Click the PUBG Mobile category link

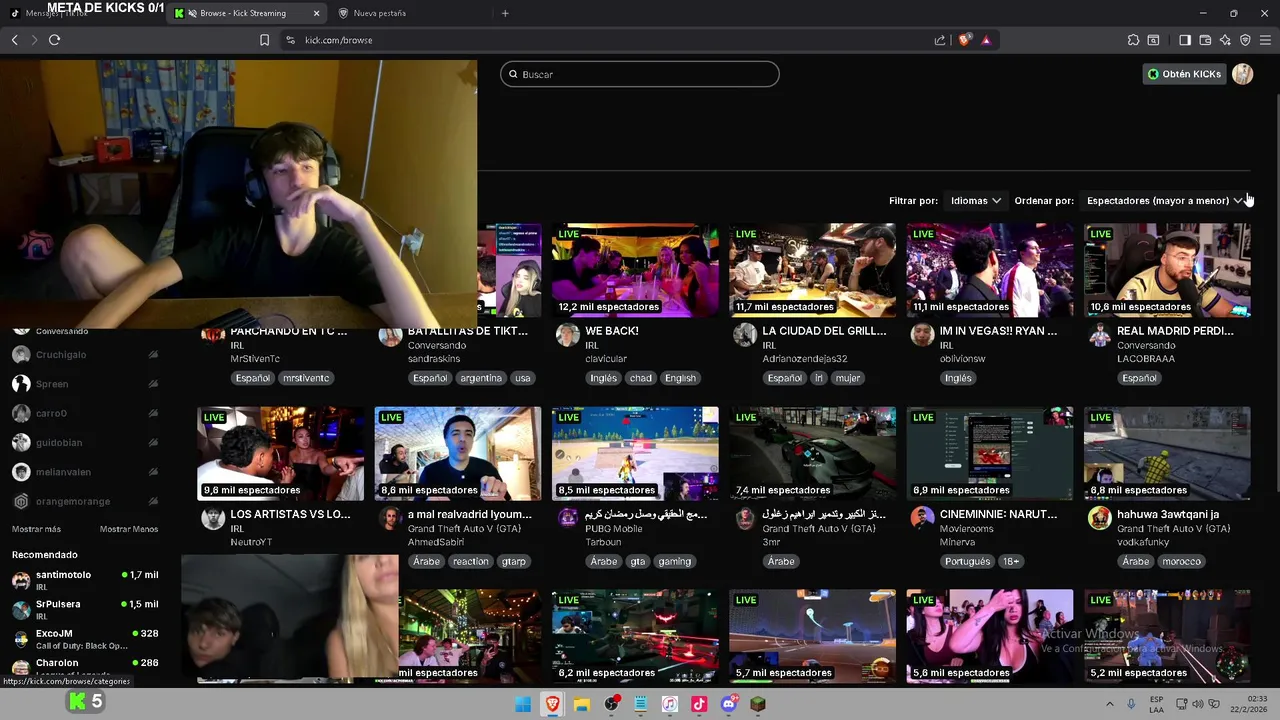[x=613, y=529]
